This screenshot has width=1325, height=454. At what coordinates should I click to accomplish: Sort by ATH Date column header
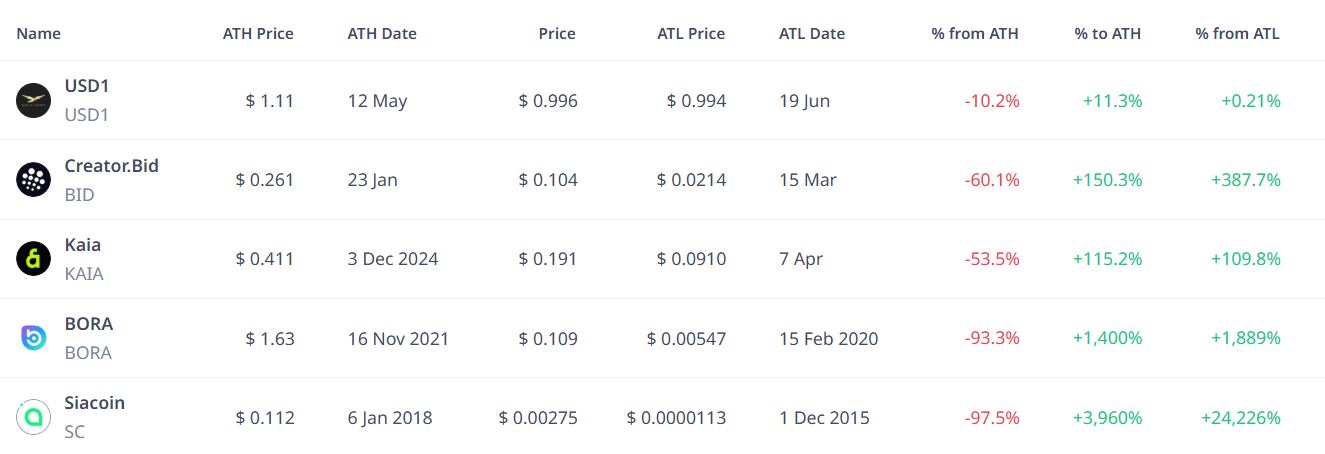tap(382, 33)
